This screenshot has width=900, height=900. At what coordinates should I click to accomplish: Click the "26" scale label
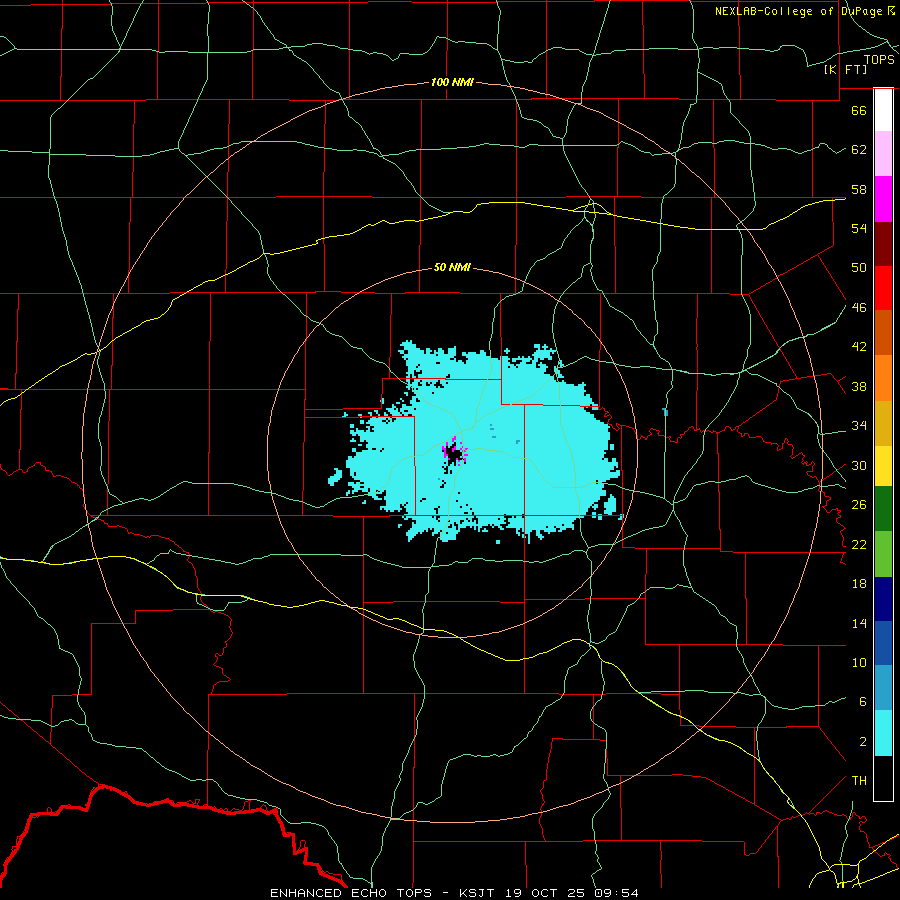pyautogui.click(x=859, y=505)
